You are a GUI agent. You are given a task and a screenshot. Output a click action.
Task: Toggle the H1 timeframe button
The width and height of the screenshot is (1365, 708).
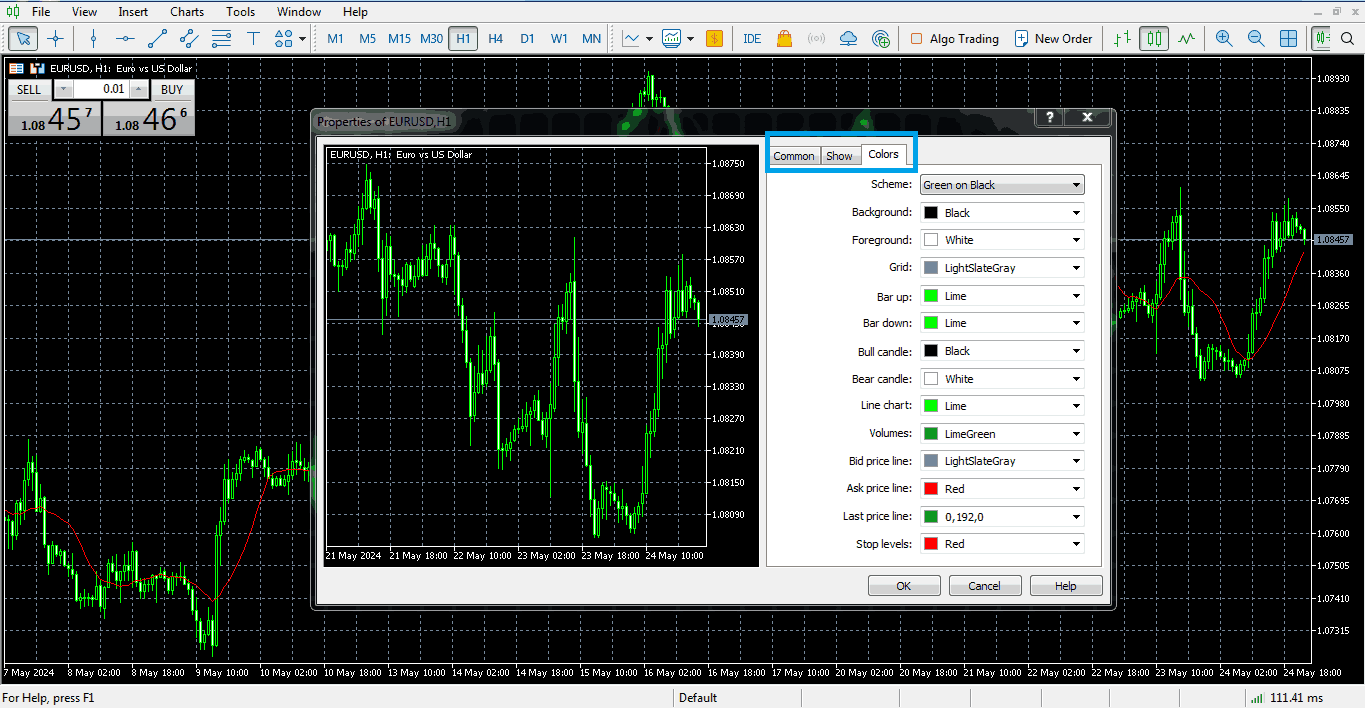click(463, 39)
